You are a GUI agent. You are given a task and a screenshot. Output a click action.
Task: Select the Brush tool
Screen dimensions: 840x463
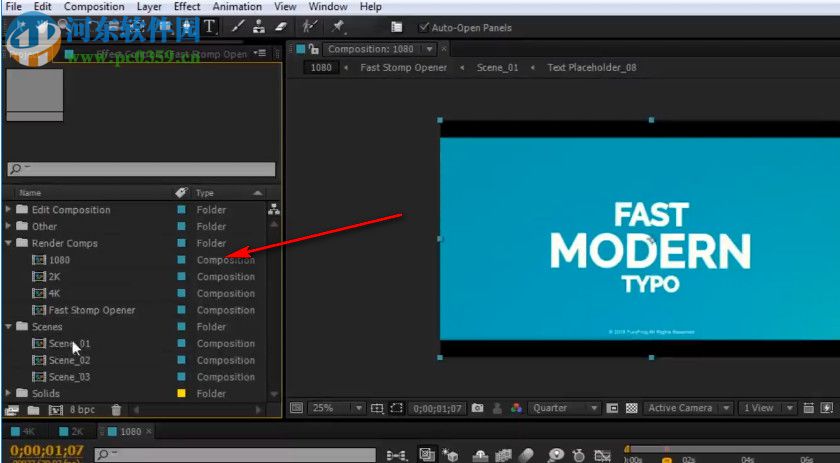[x=238, y=27]
